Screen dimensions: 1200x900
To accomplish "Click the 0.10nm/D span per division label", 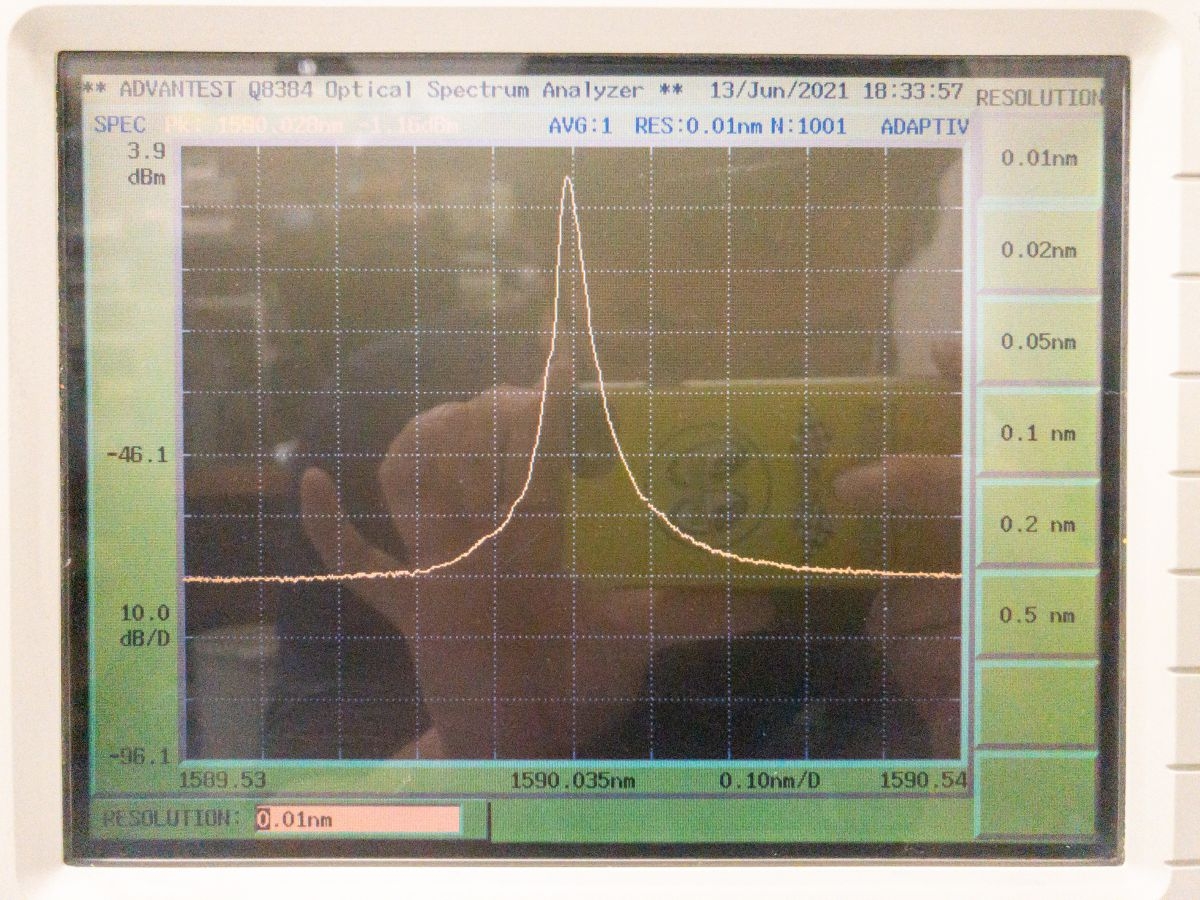I will (769, 780).
